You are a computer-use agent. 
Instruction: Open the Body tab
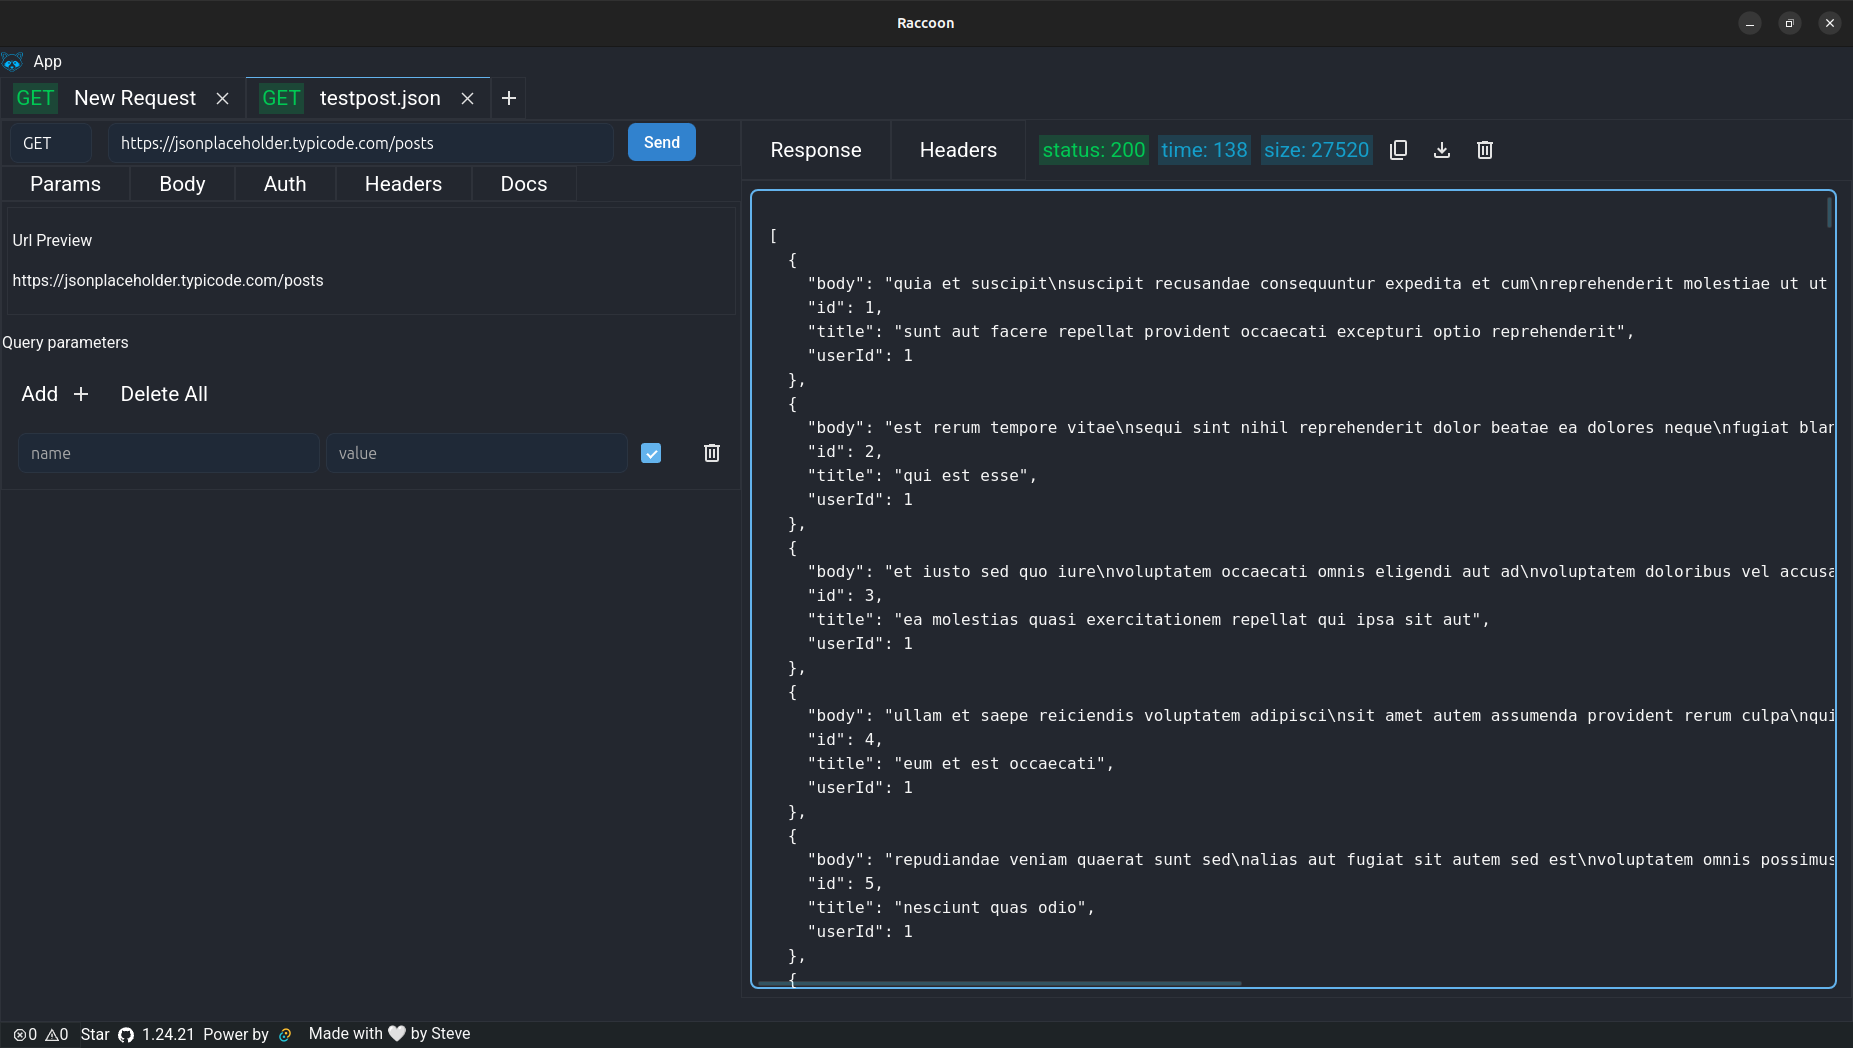182,184
